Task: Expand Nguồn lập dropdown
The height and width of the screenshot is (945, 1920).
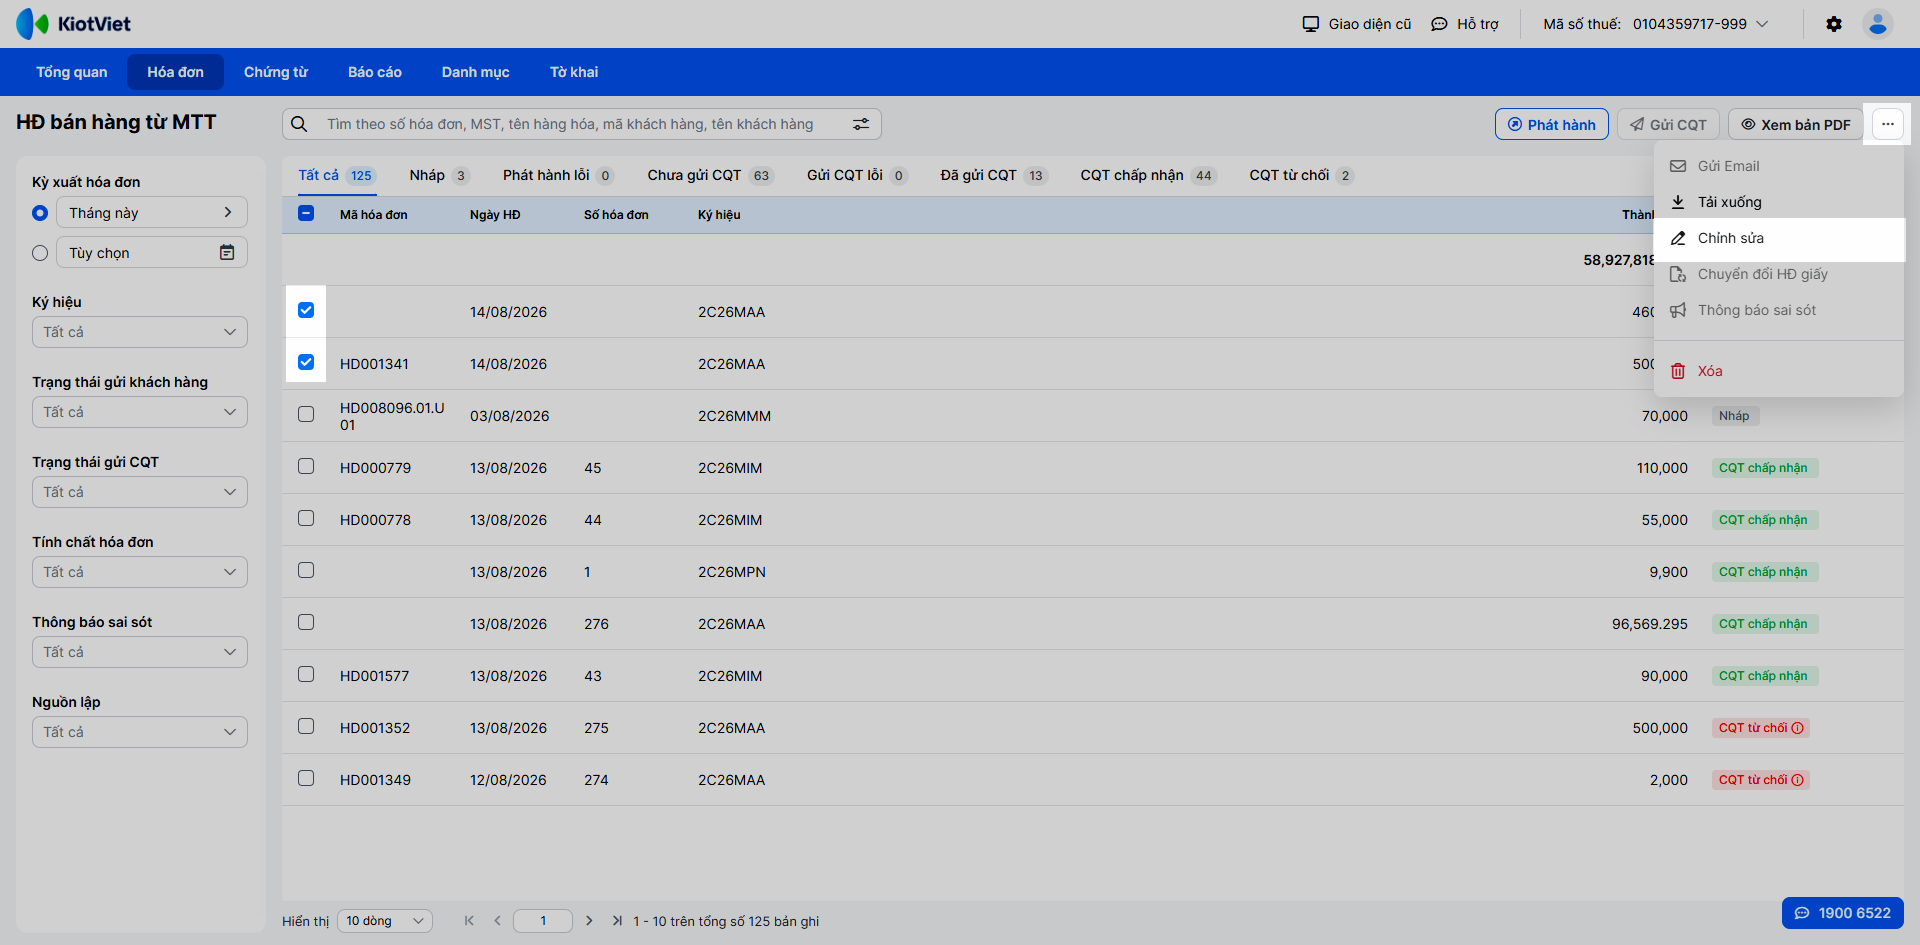Action: (140, 732)
